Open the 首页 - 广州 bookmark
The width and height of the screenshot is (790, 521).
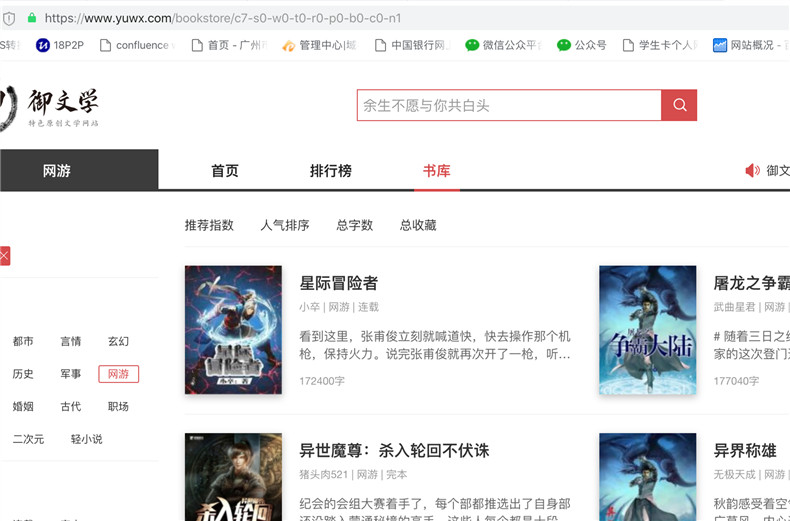click(229, 45)
